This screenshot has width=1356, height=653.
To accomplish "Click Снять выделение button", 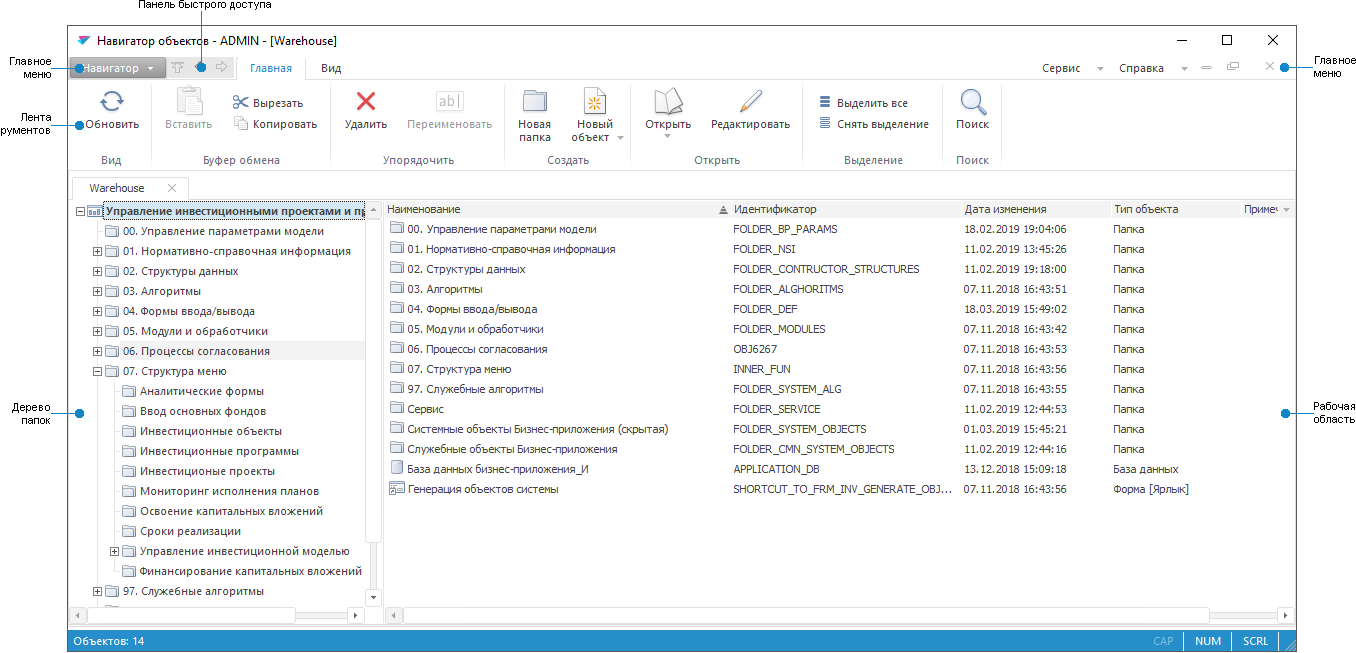I will click(881, 124).
